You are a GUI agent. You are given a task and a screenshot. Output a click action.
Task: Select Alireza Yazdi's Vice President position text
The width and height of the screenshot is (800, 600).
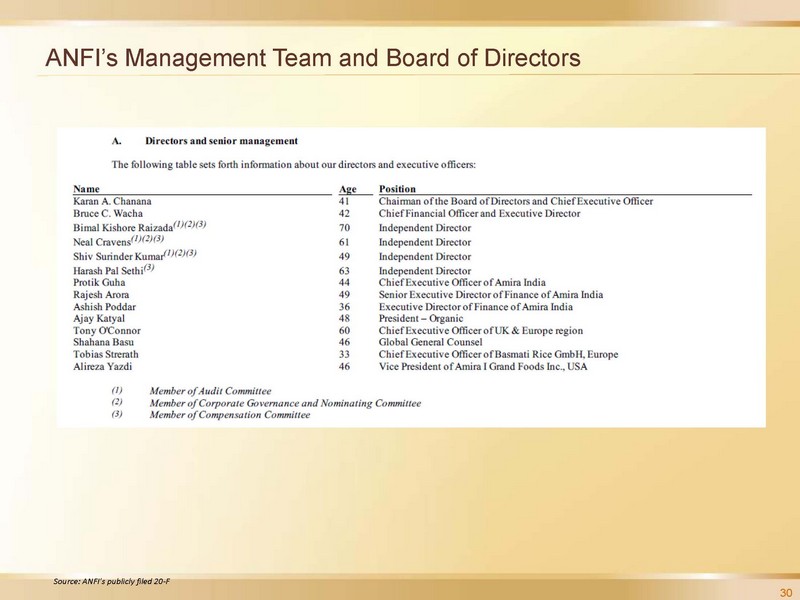(482, 367)
